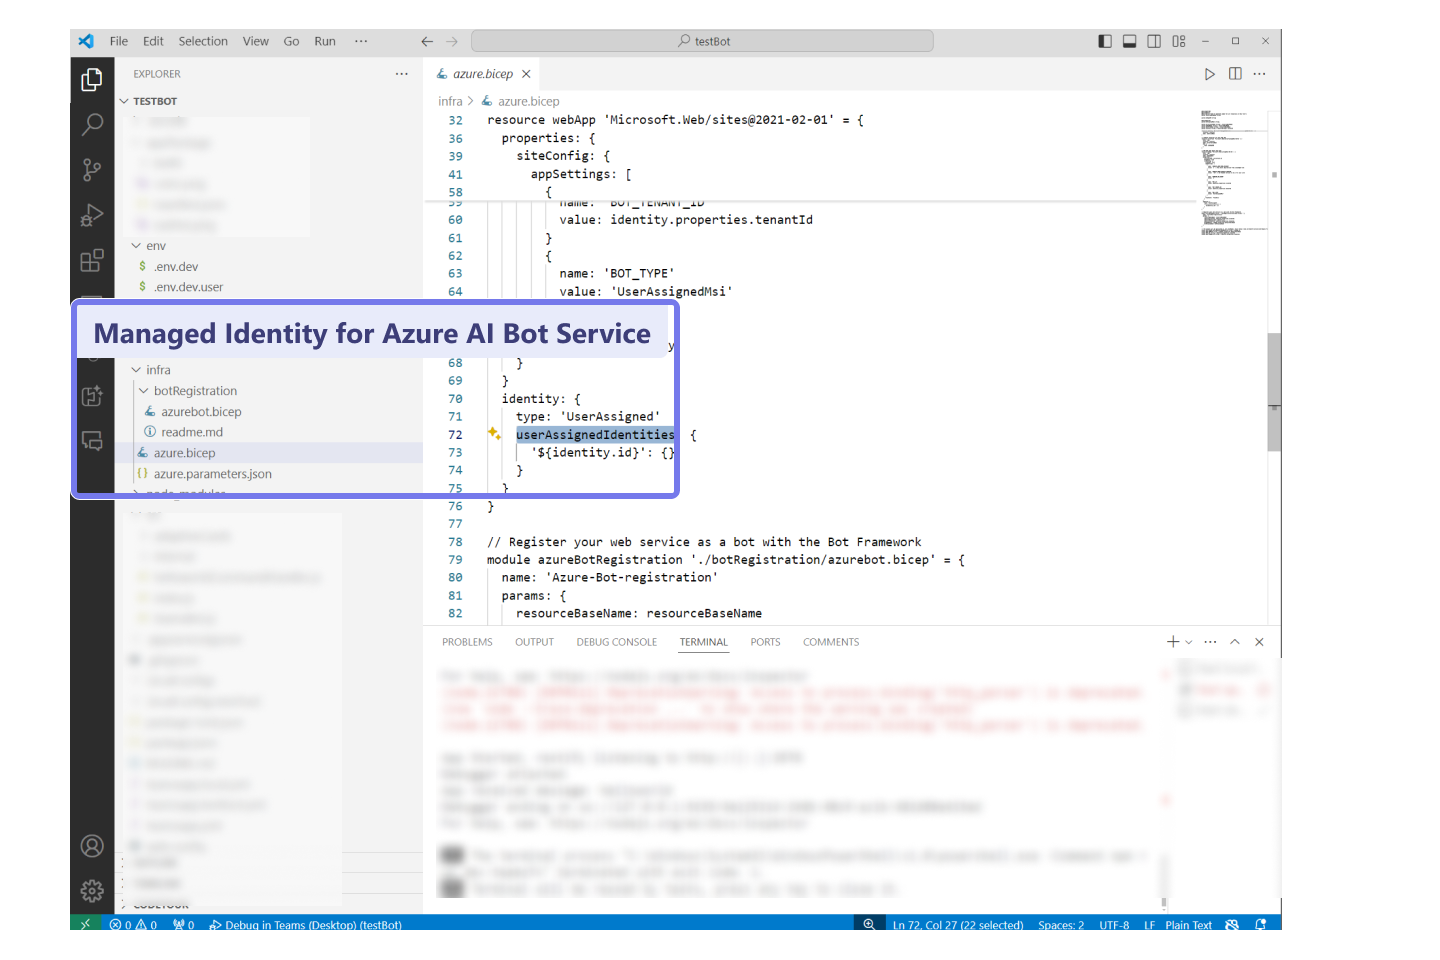The height and width of the screenshot is (960, 1440).
Task: Open the File menu
Action: [119, 41]
